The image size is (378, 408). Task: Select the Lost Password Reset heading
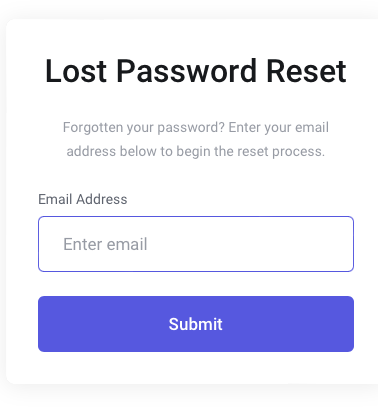(x=196, y=71)
